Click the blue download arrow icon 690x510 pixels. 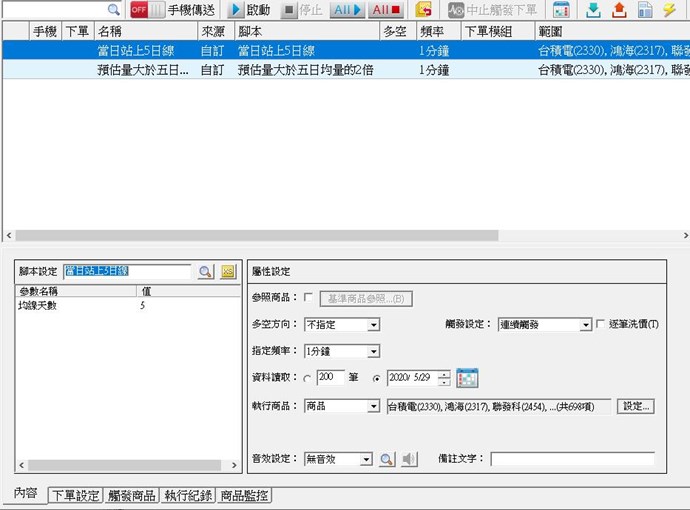coord(593,10)
